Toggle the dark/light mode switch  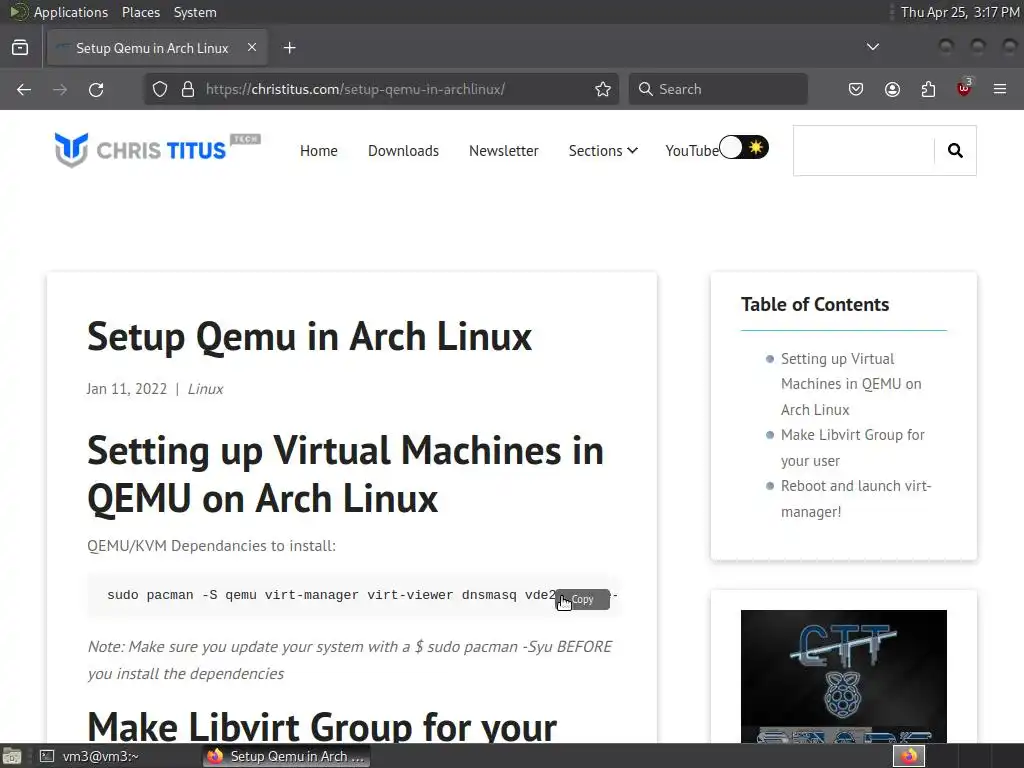point(744,148)
